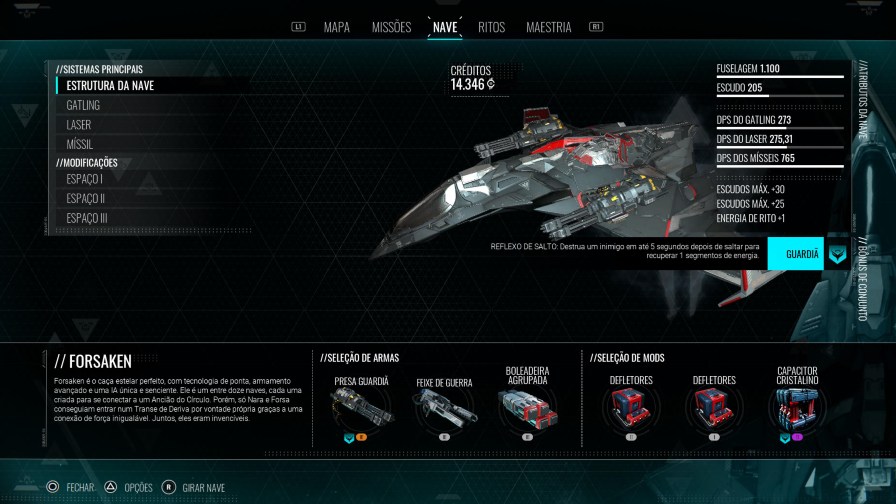Click the Guardiã set bonus button
Image resolution: width=896 pixels, height=504 pixels.
pos(795,254)
